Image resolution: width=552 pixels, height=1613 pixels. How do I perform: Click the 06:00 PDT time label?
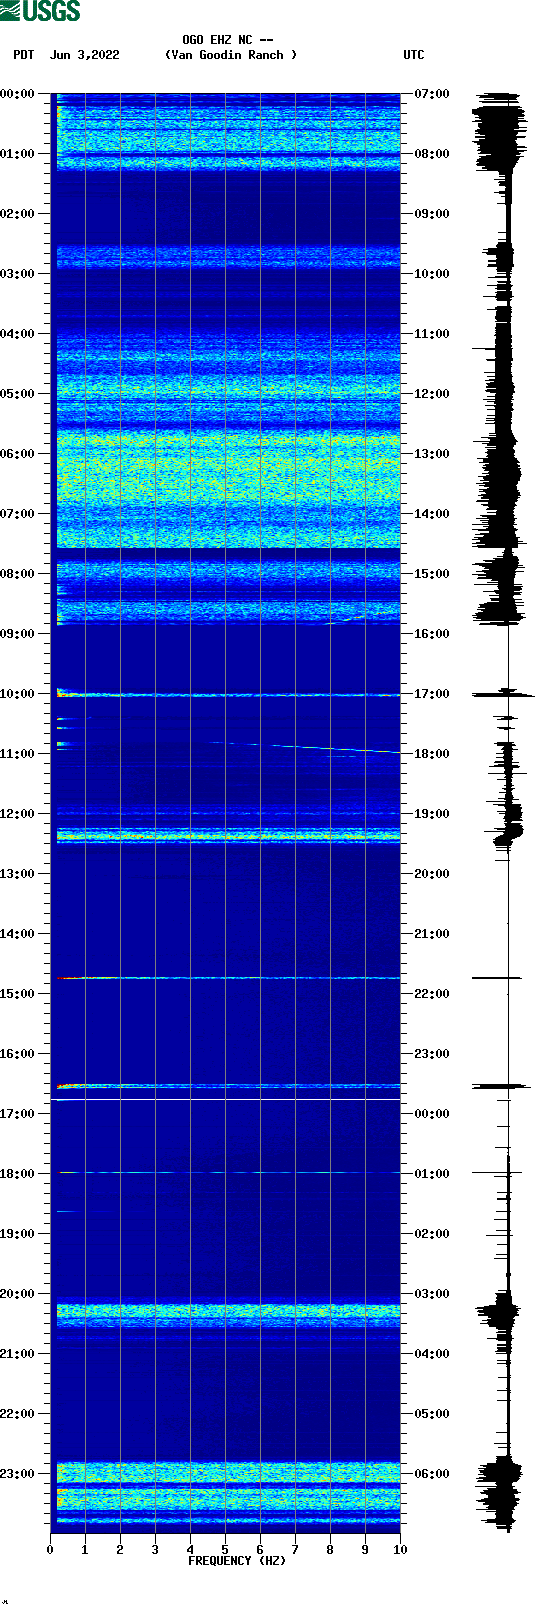[18, 454]
